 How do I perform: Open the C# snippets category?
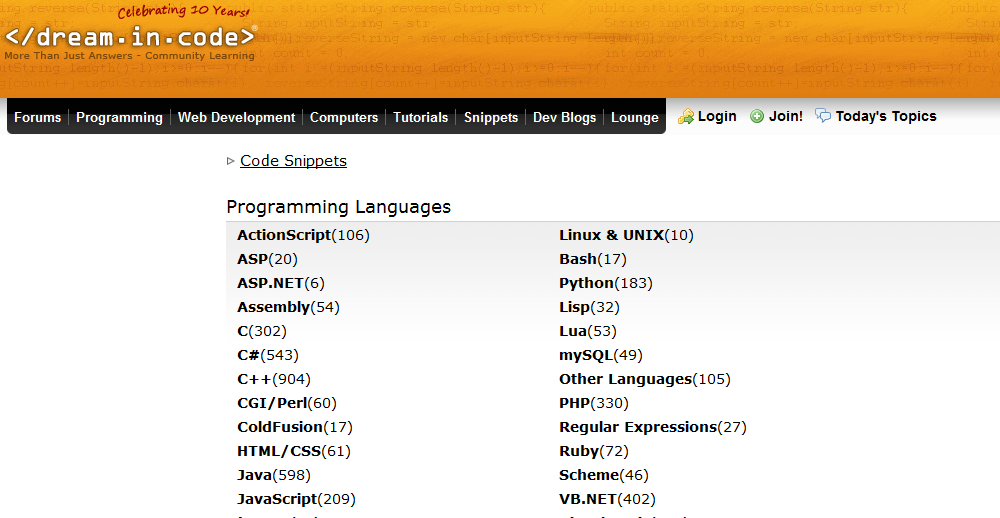pos(249,355)
